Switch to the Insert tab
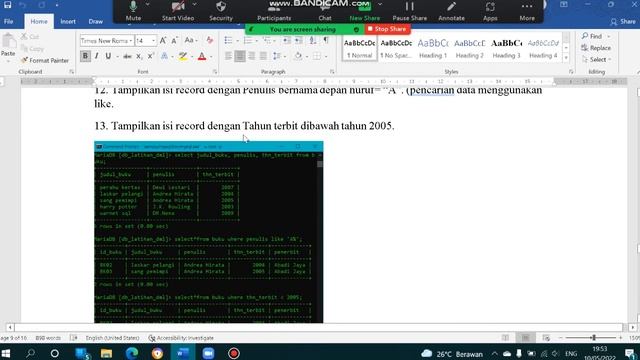640x360 pixels. click(68, 21)
